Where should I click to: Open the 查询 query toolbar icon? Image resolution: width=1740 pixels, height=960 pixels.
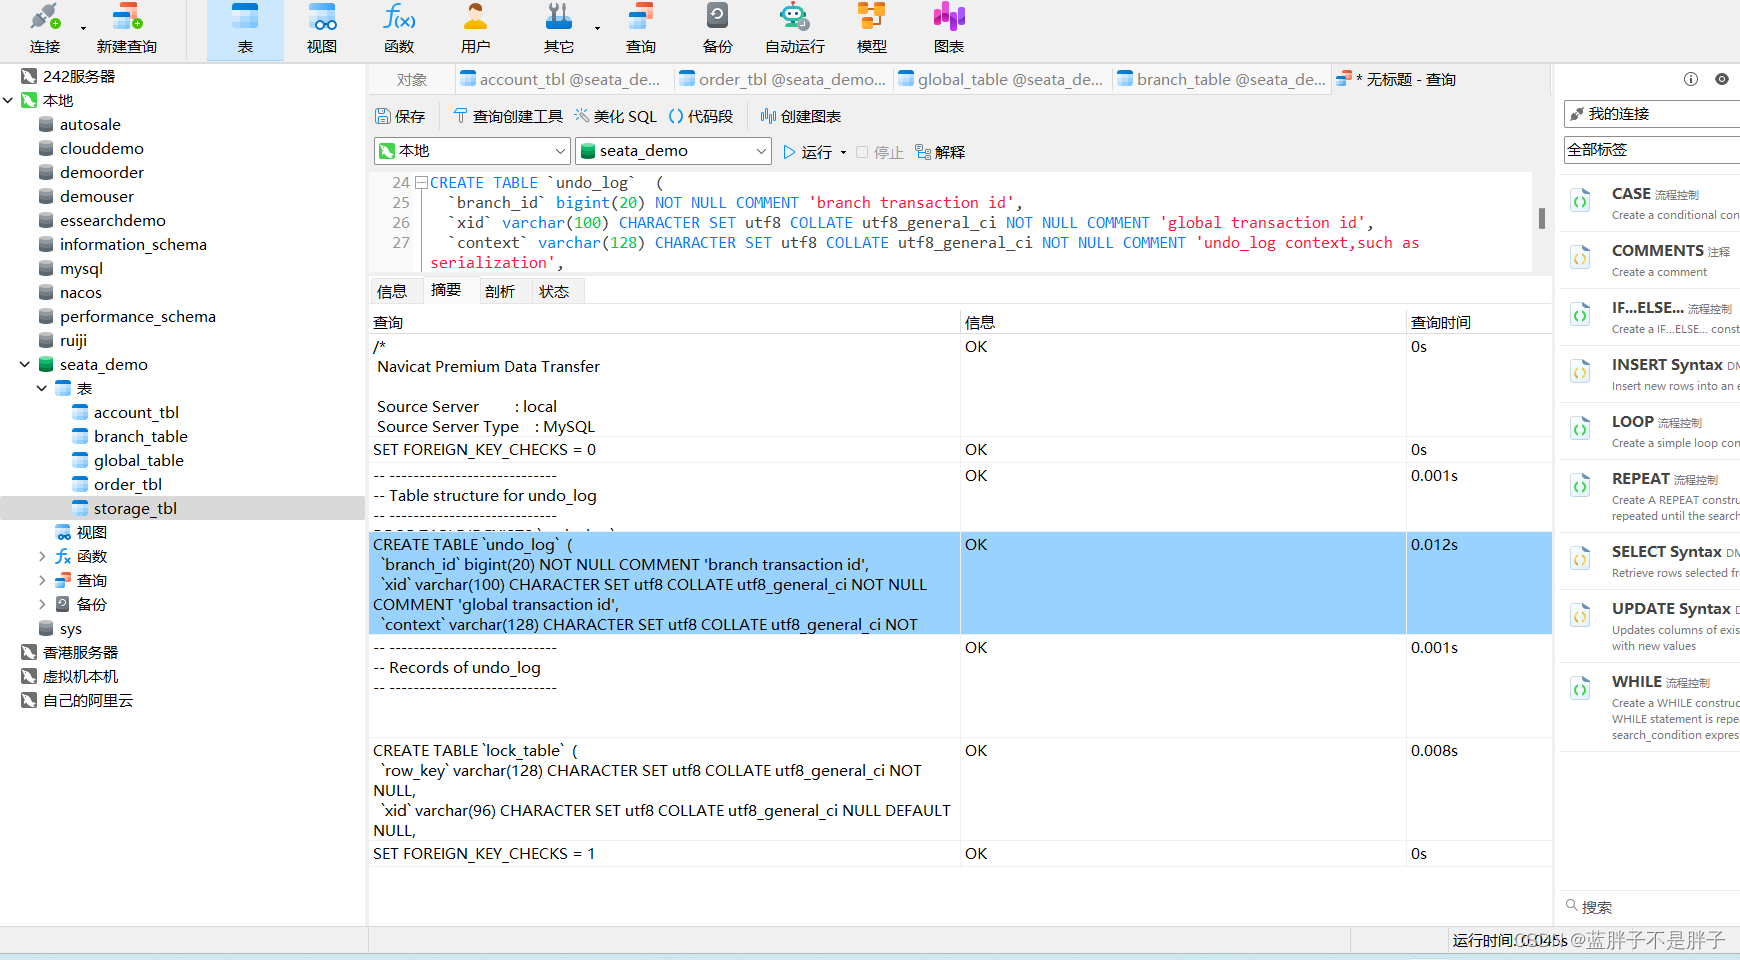(x=641, y=28)
